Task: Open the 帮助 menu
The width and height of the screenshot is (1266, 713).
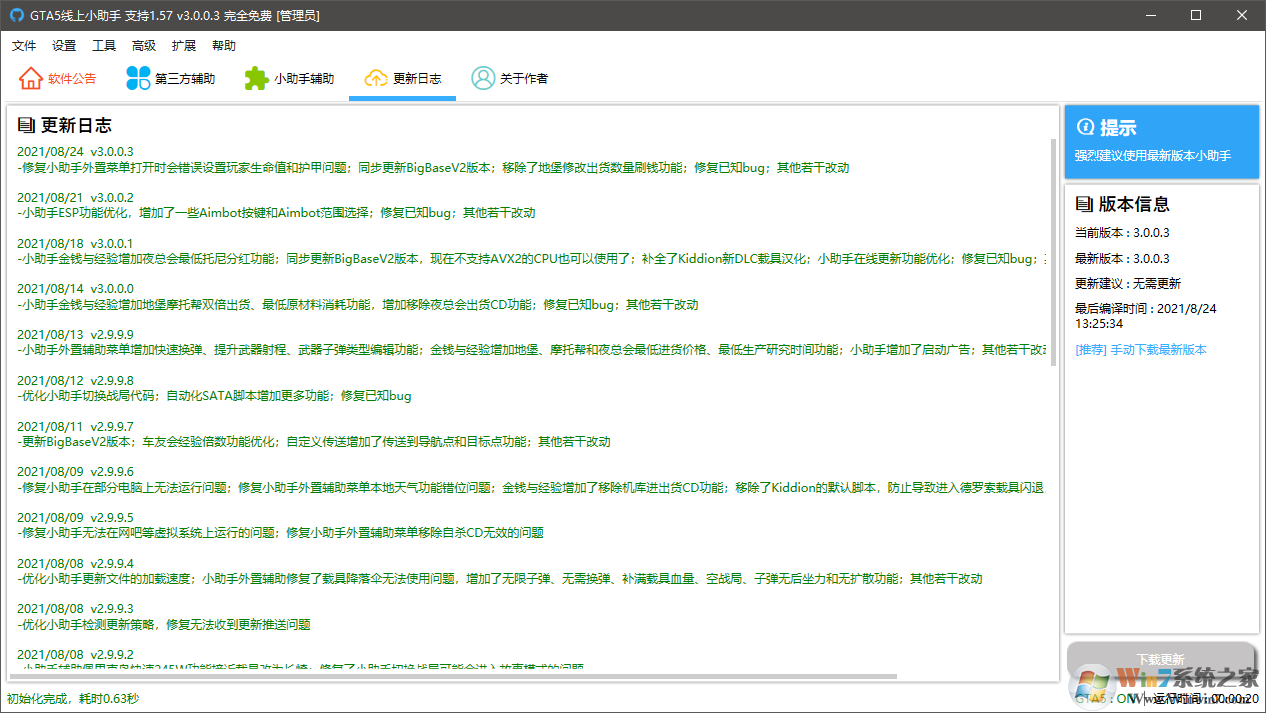Action: click(x=224, y=45)
